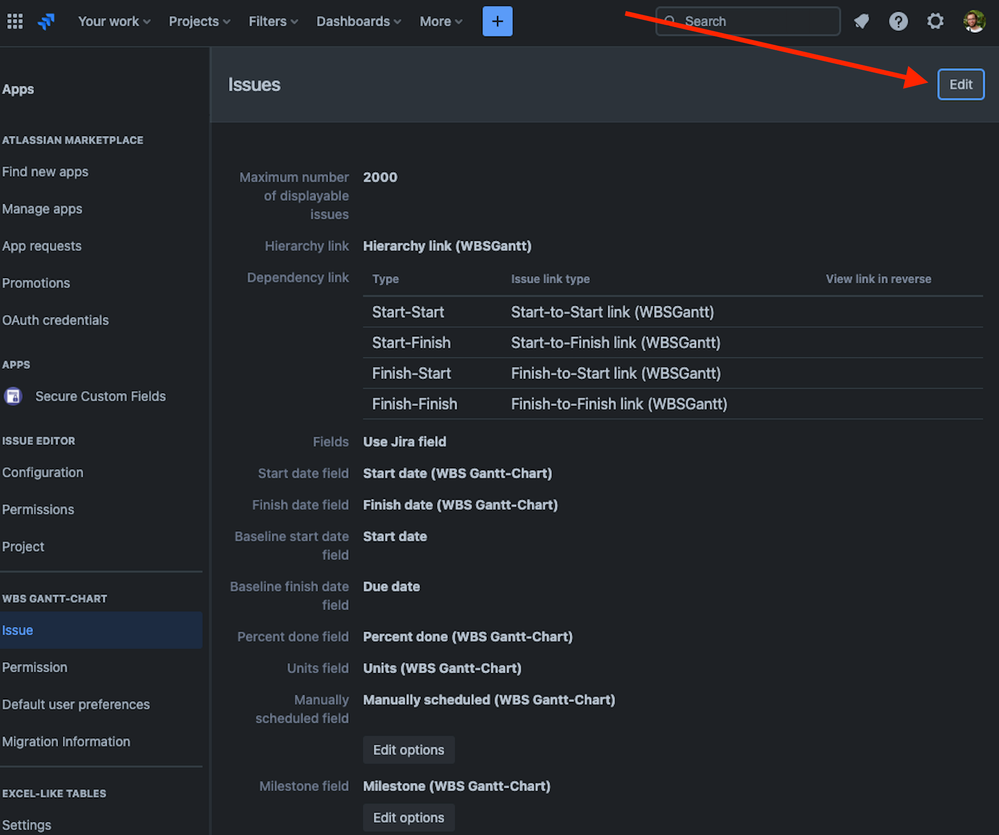Click the Use Jira field value
Screen dimensions: 999x835
405,441
